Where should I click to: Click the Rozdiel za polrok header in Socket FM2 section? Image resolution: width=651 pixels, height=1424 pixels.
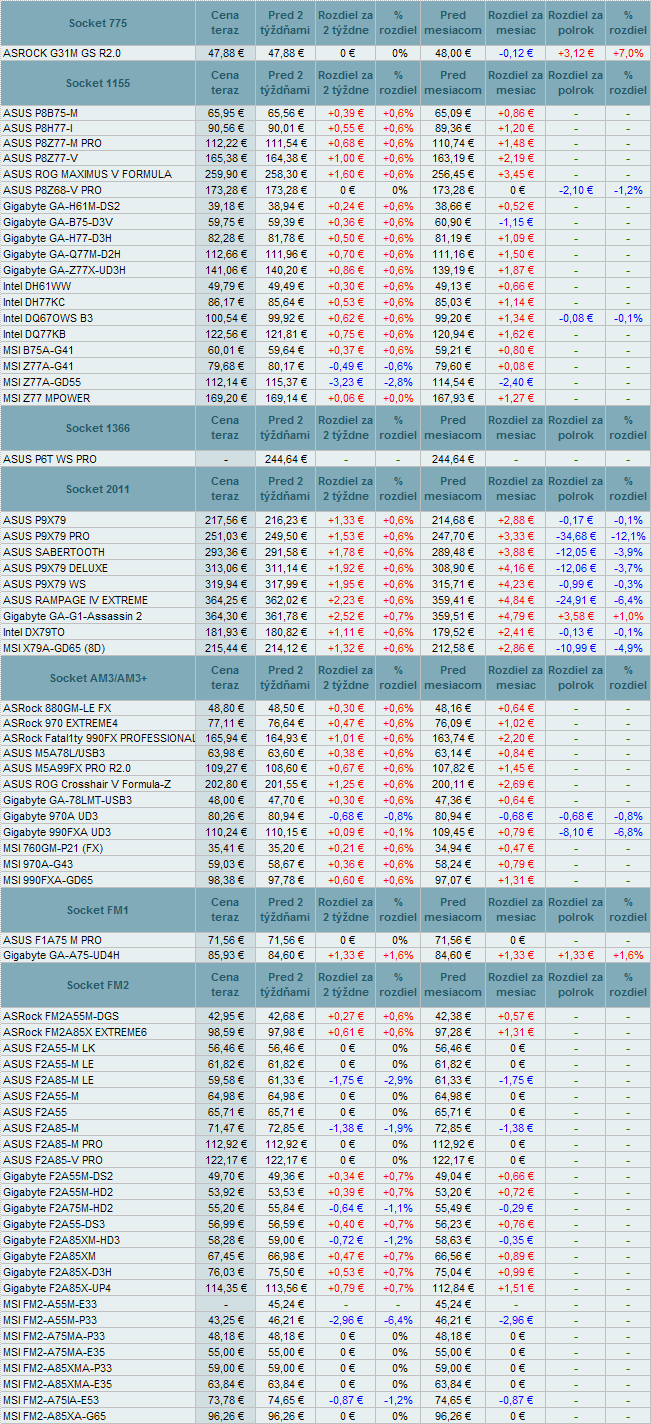pyautogui.click(x=576, y=985)
